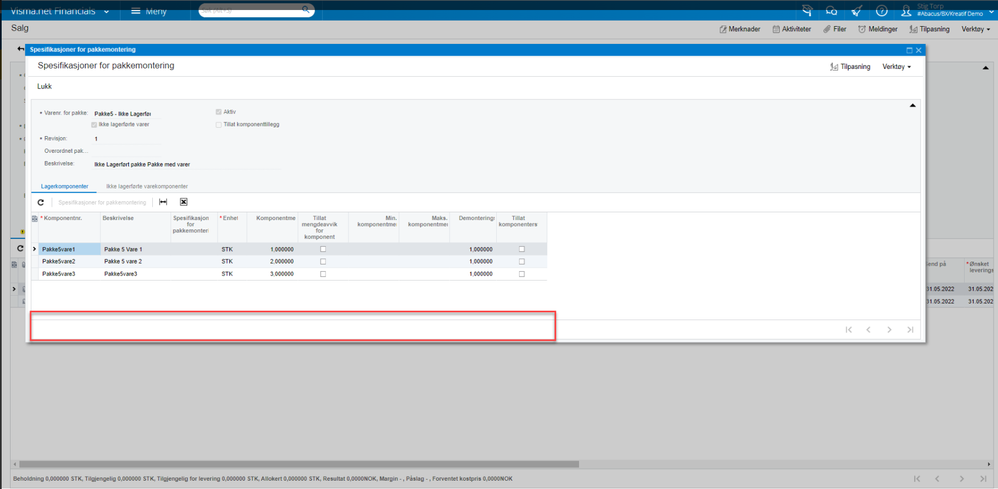
Task: Open the Verktøy dropdown inside the dialog
Action: point(897,66)
